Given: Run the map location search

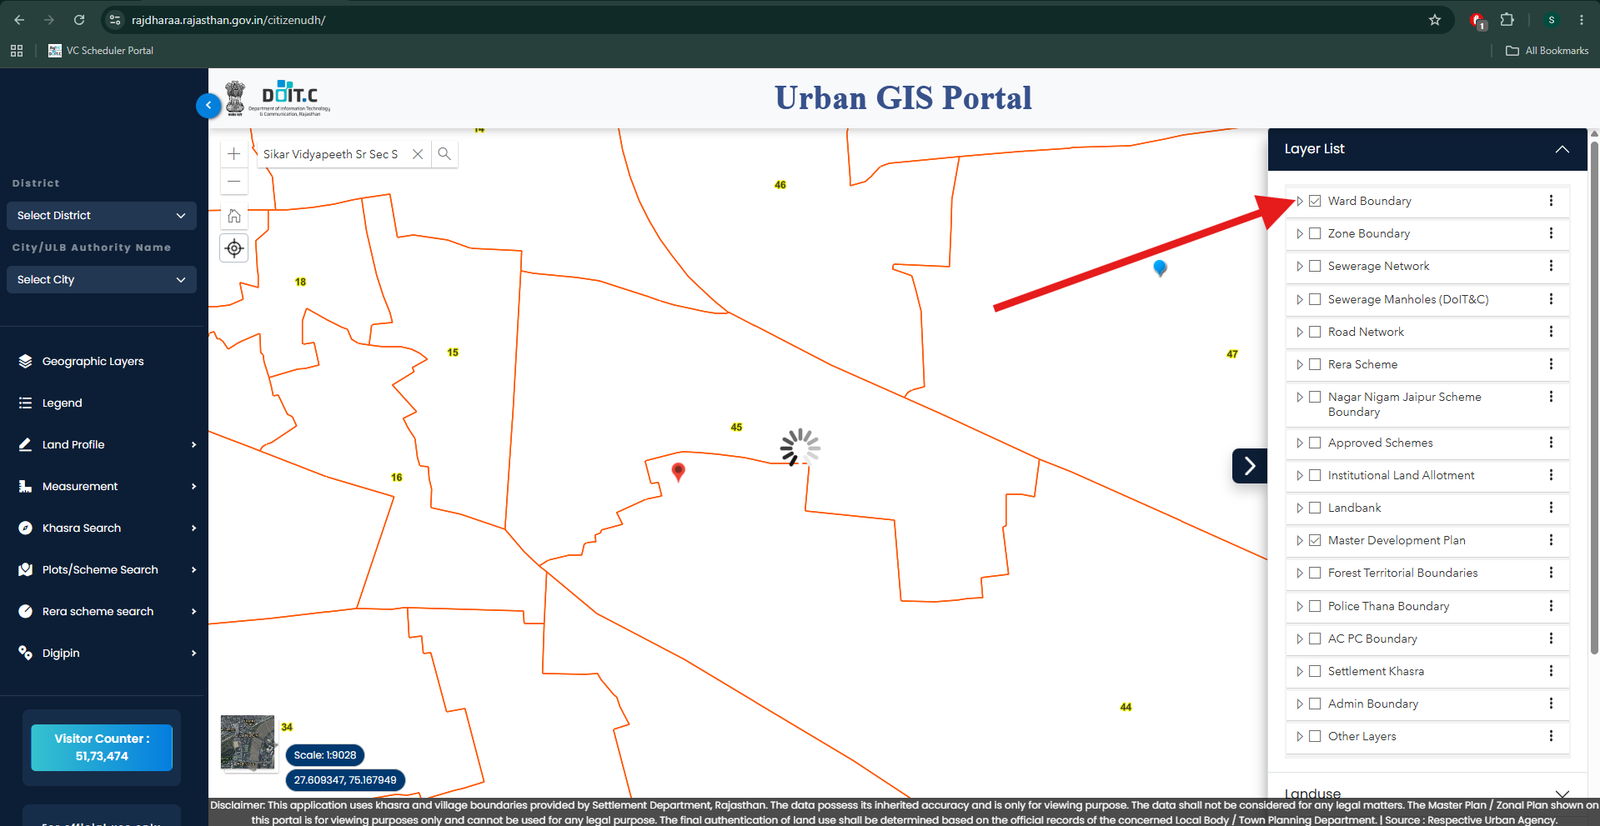Looking at the screenshot, I should (x=445, y=154).
